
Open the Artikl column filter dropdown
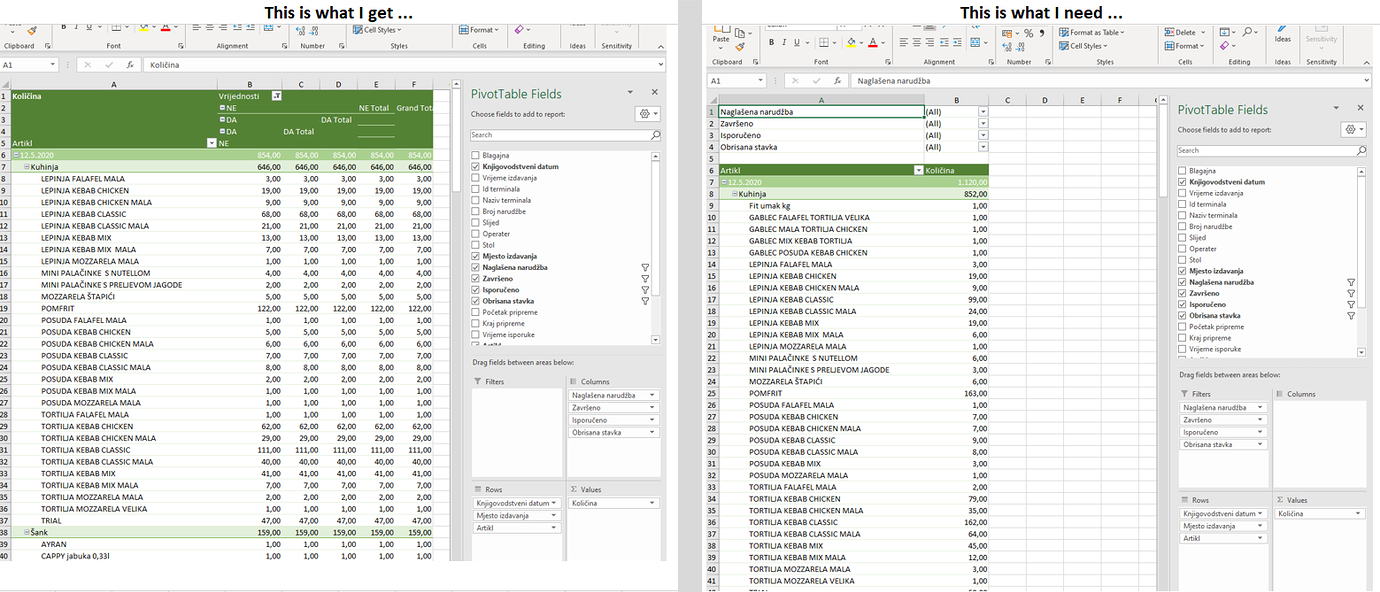[x=919, y=170]
